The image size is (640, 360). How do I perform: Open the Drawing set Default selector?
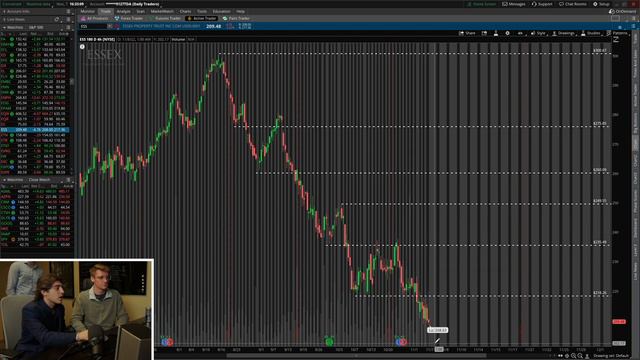[611, 356]
